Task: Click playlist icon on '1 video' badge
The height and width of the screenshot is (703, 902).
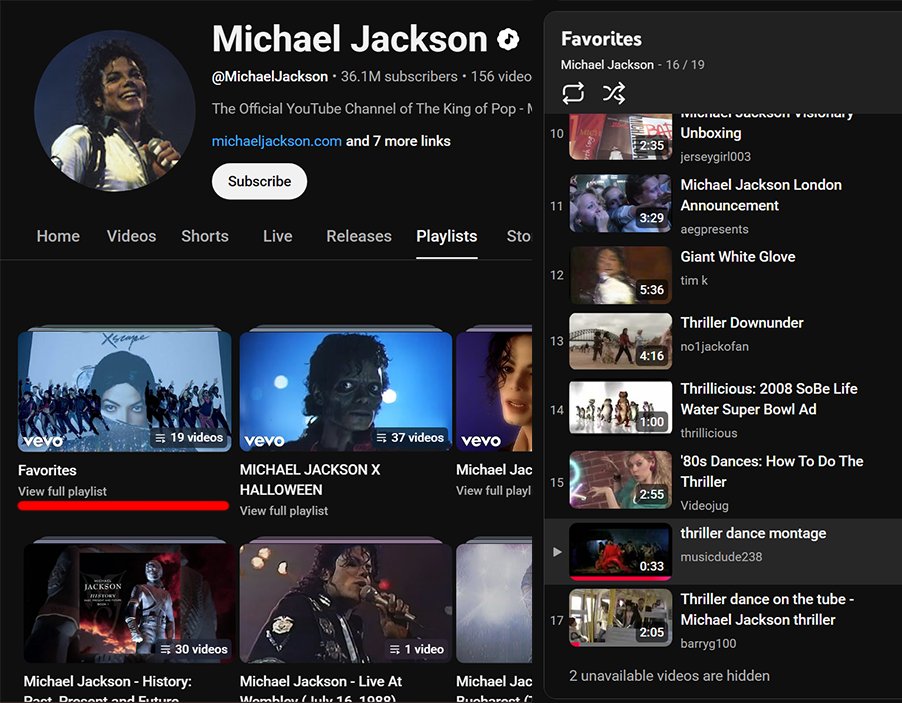Action: point(395,649)
